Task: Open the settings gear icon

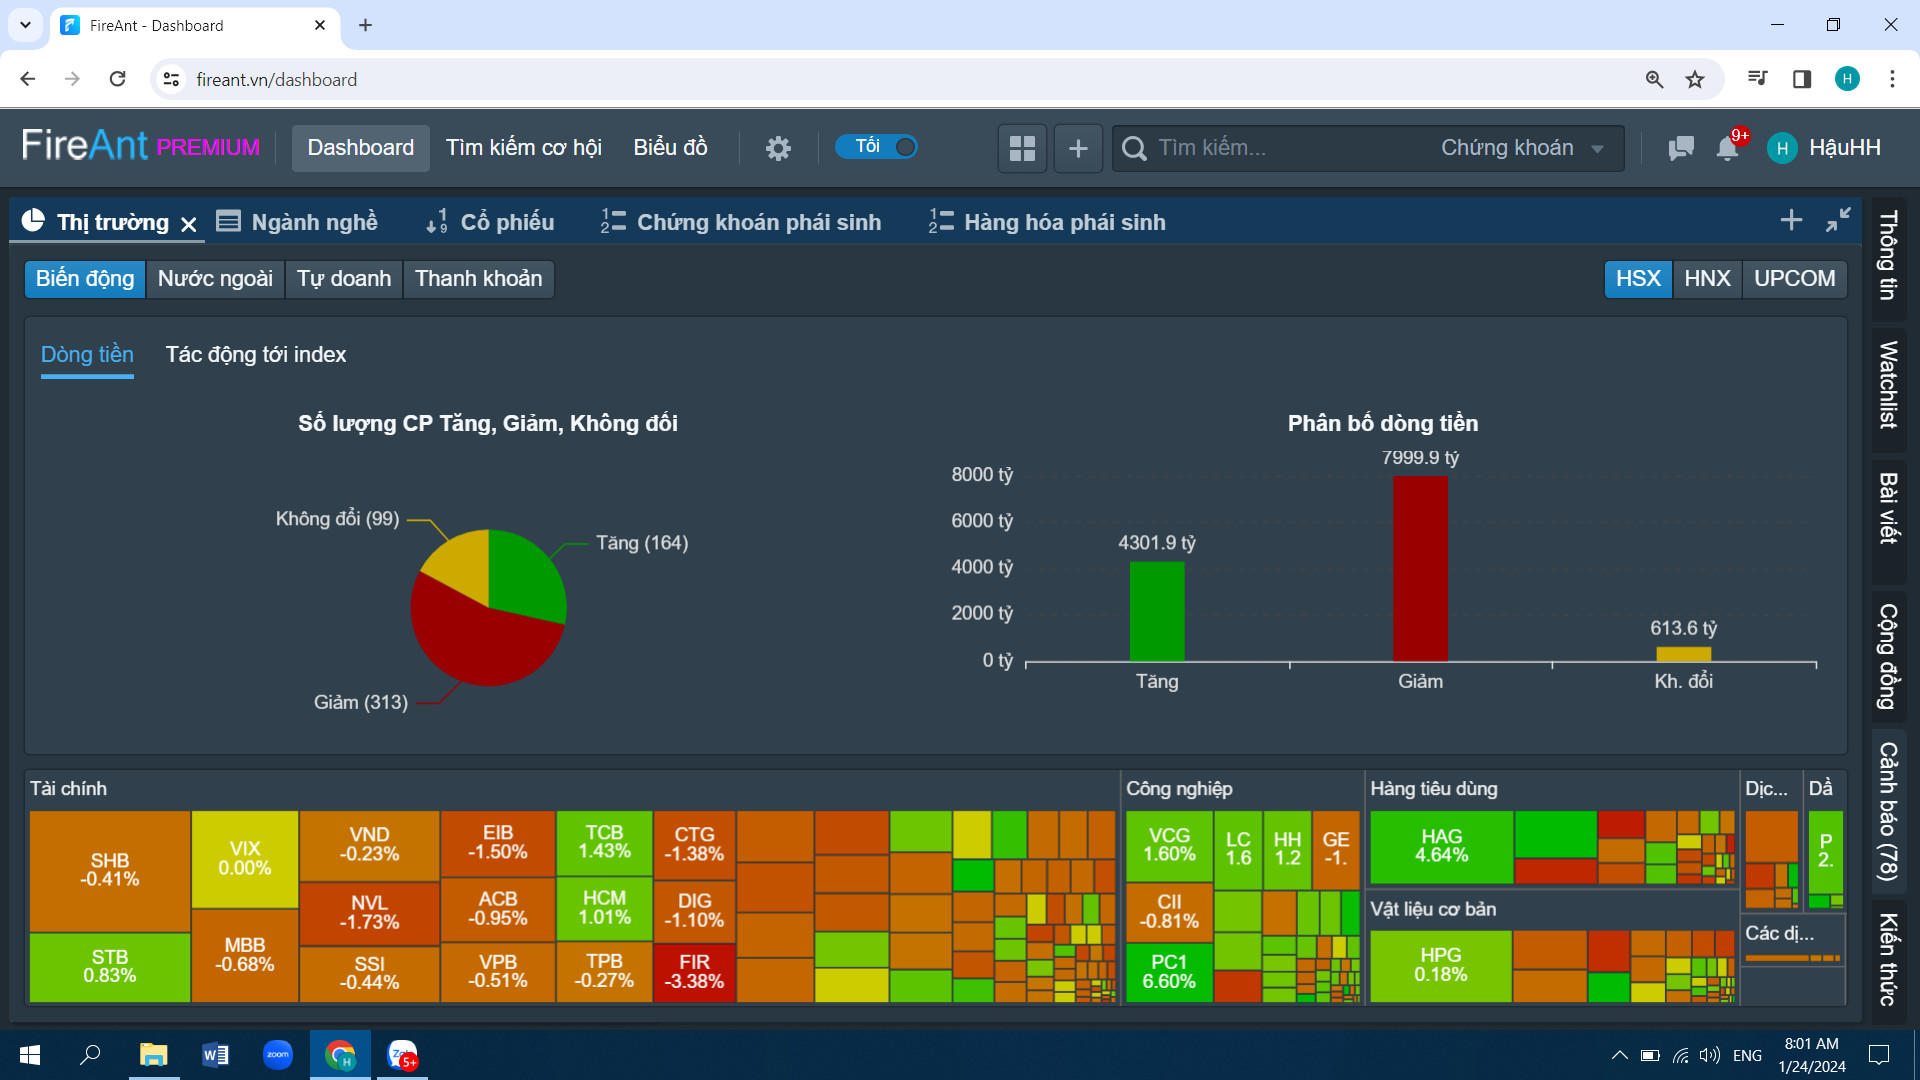Action: coord(778,148)
